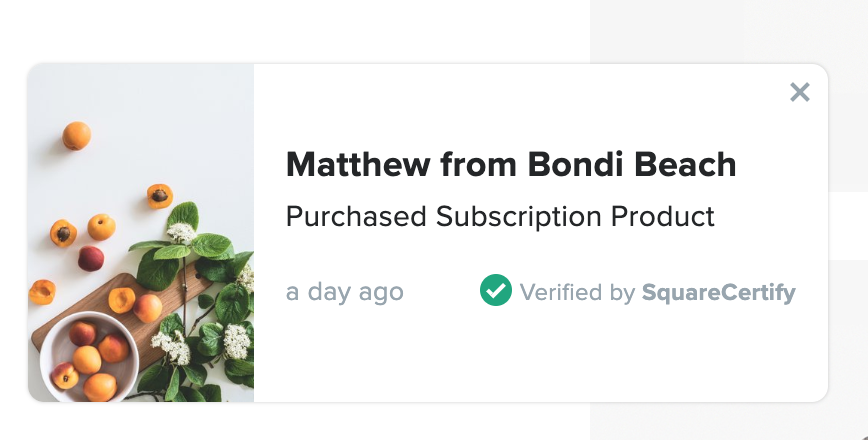Click the halved apricot showing its pit

point(160,195)
